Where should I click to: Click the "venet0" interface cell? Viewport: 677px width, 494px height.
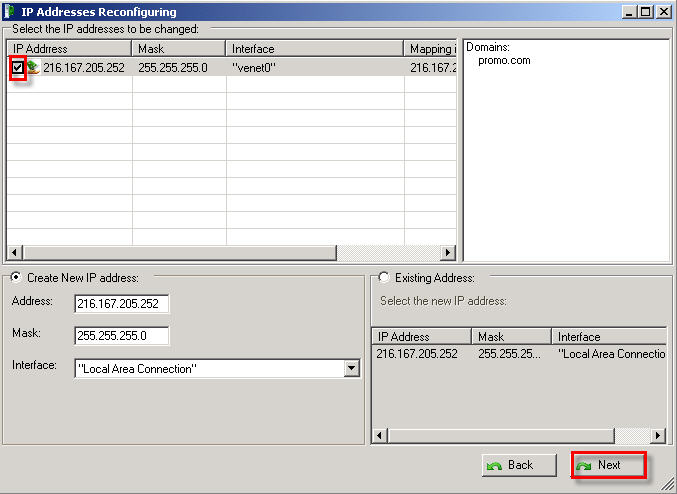pyautogui.click(x=253, y=68)
